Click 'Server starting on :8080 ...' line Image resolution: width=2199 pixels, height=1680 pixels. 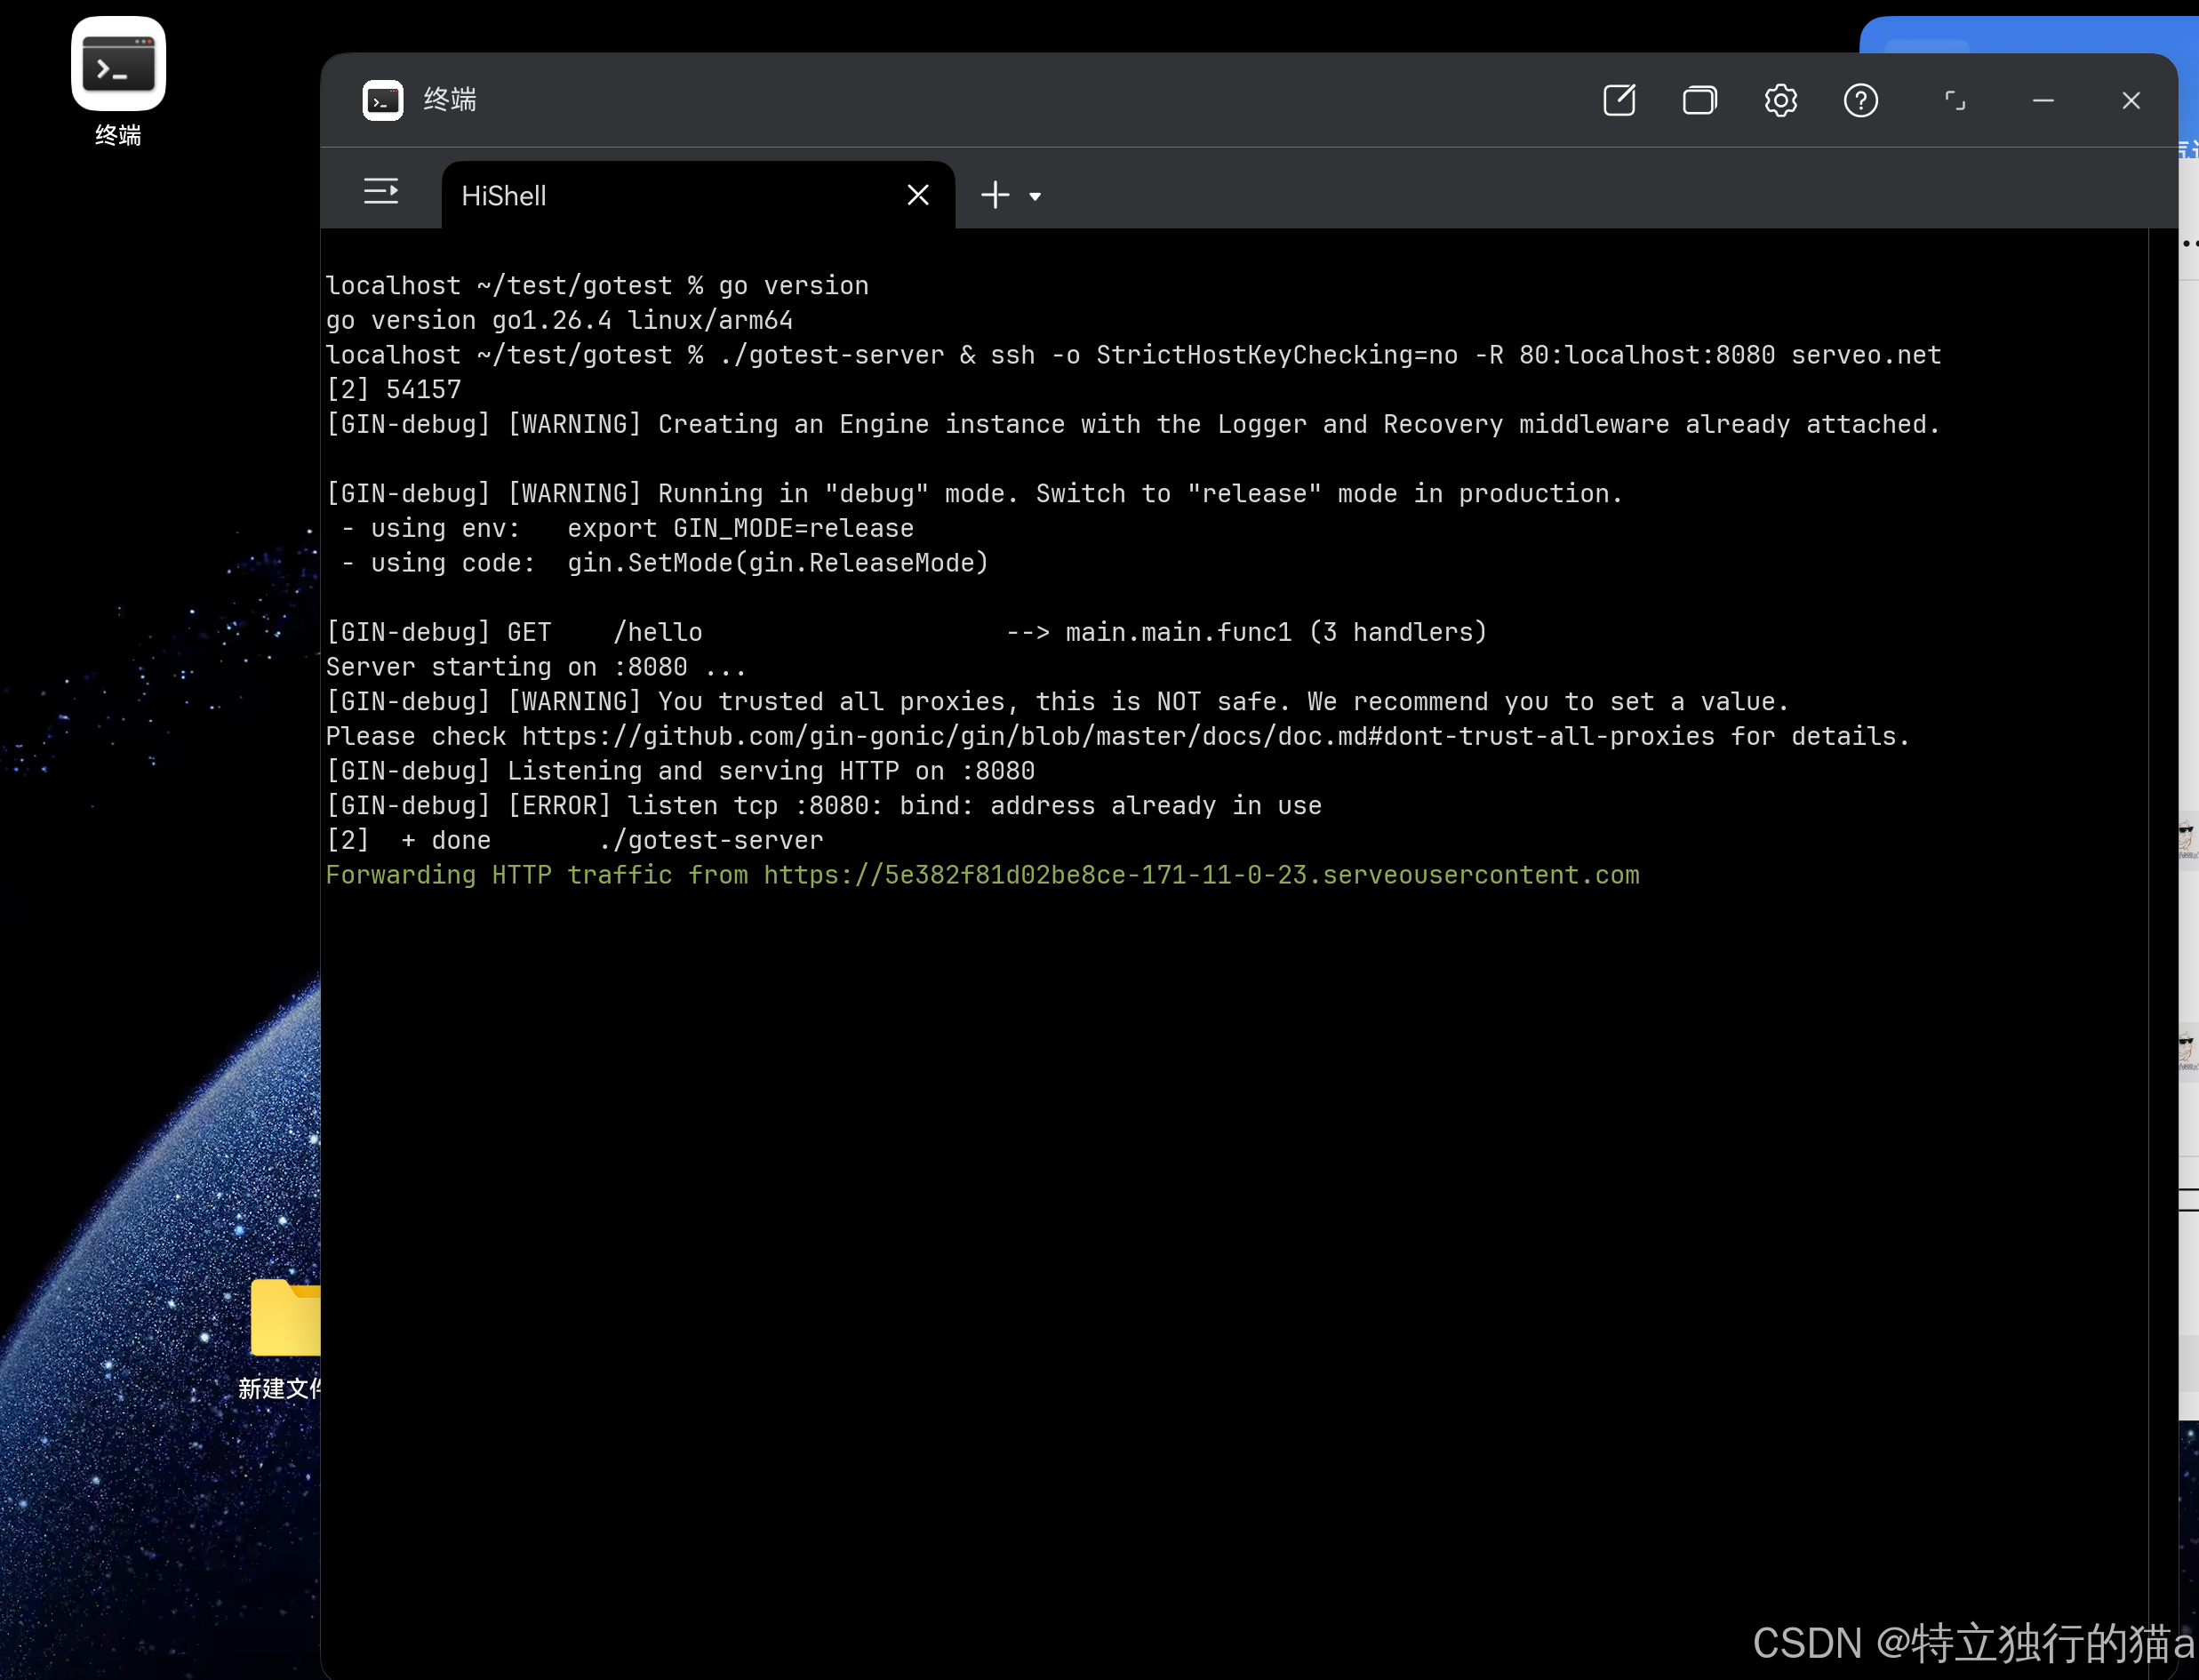pyautogui.click(x=536, y=667)
